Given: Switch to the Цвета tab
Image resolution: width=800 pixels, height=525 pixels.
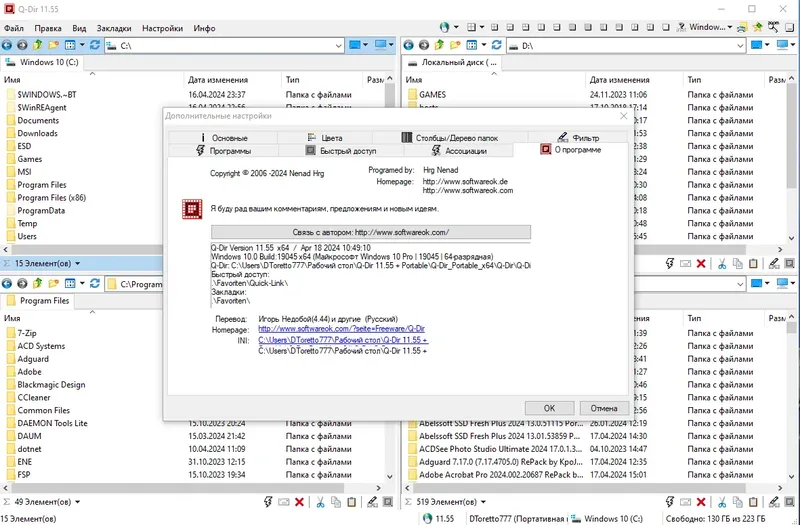Looking at the screenshot, I should point(325,138).
